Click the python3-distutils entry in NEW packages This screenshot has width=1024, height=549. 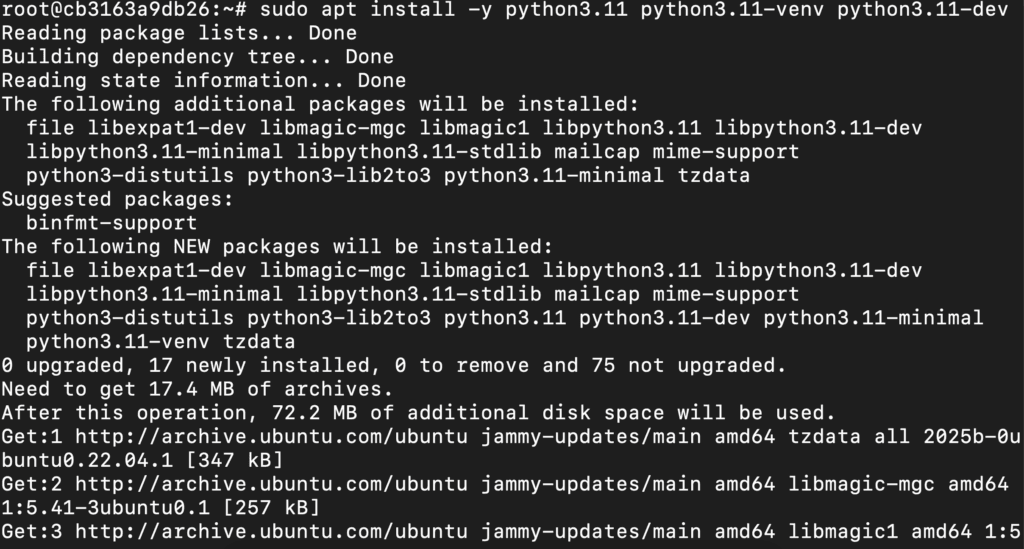130,317
